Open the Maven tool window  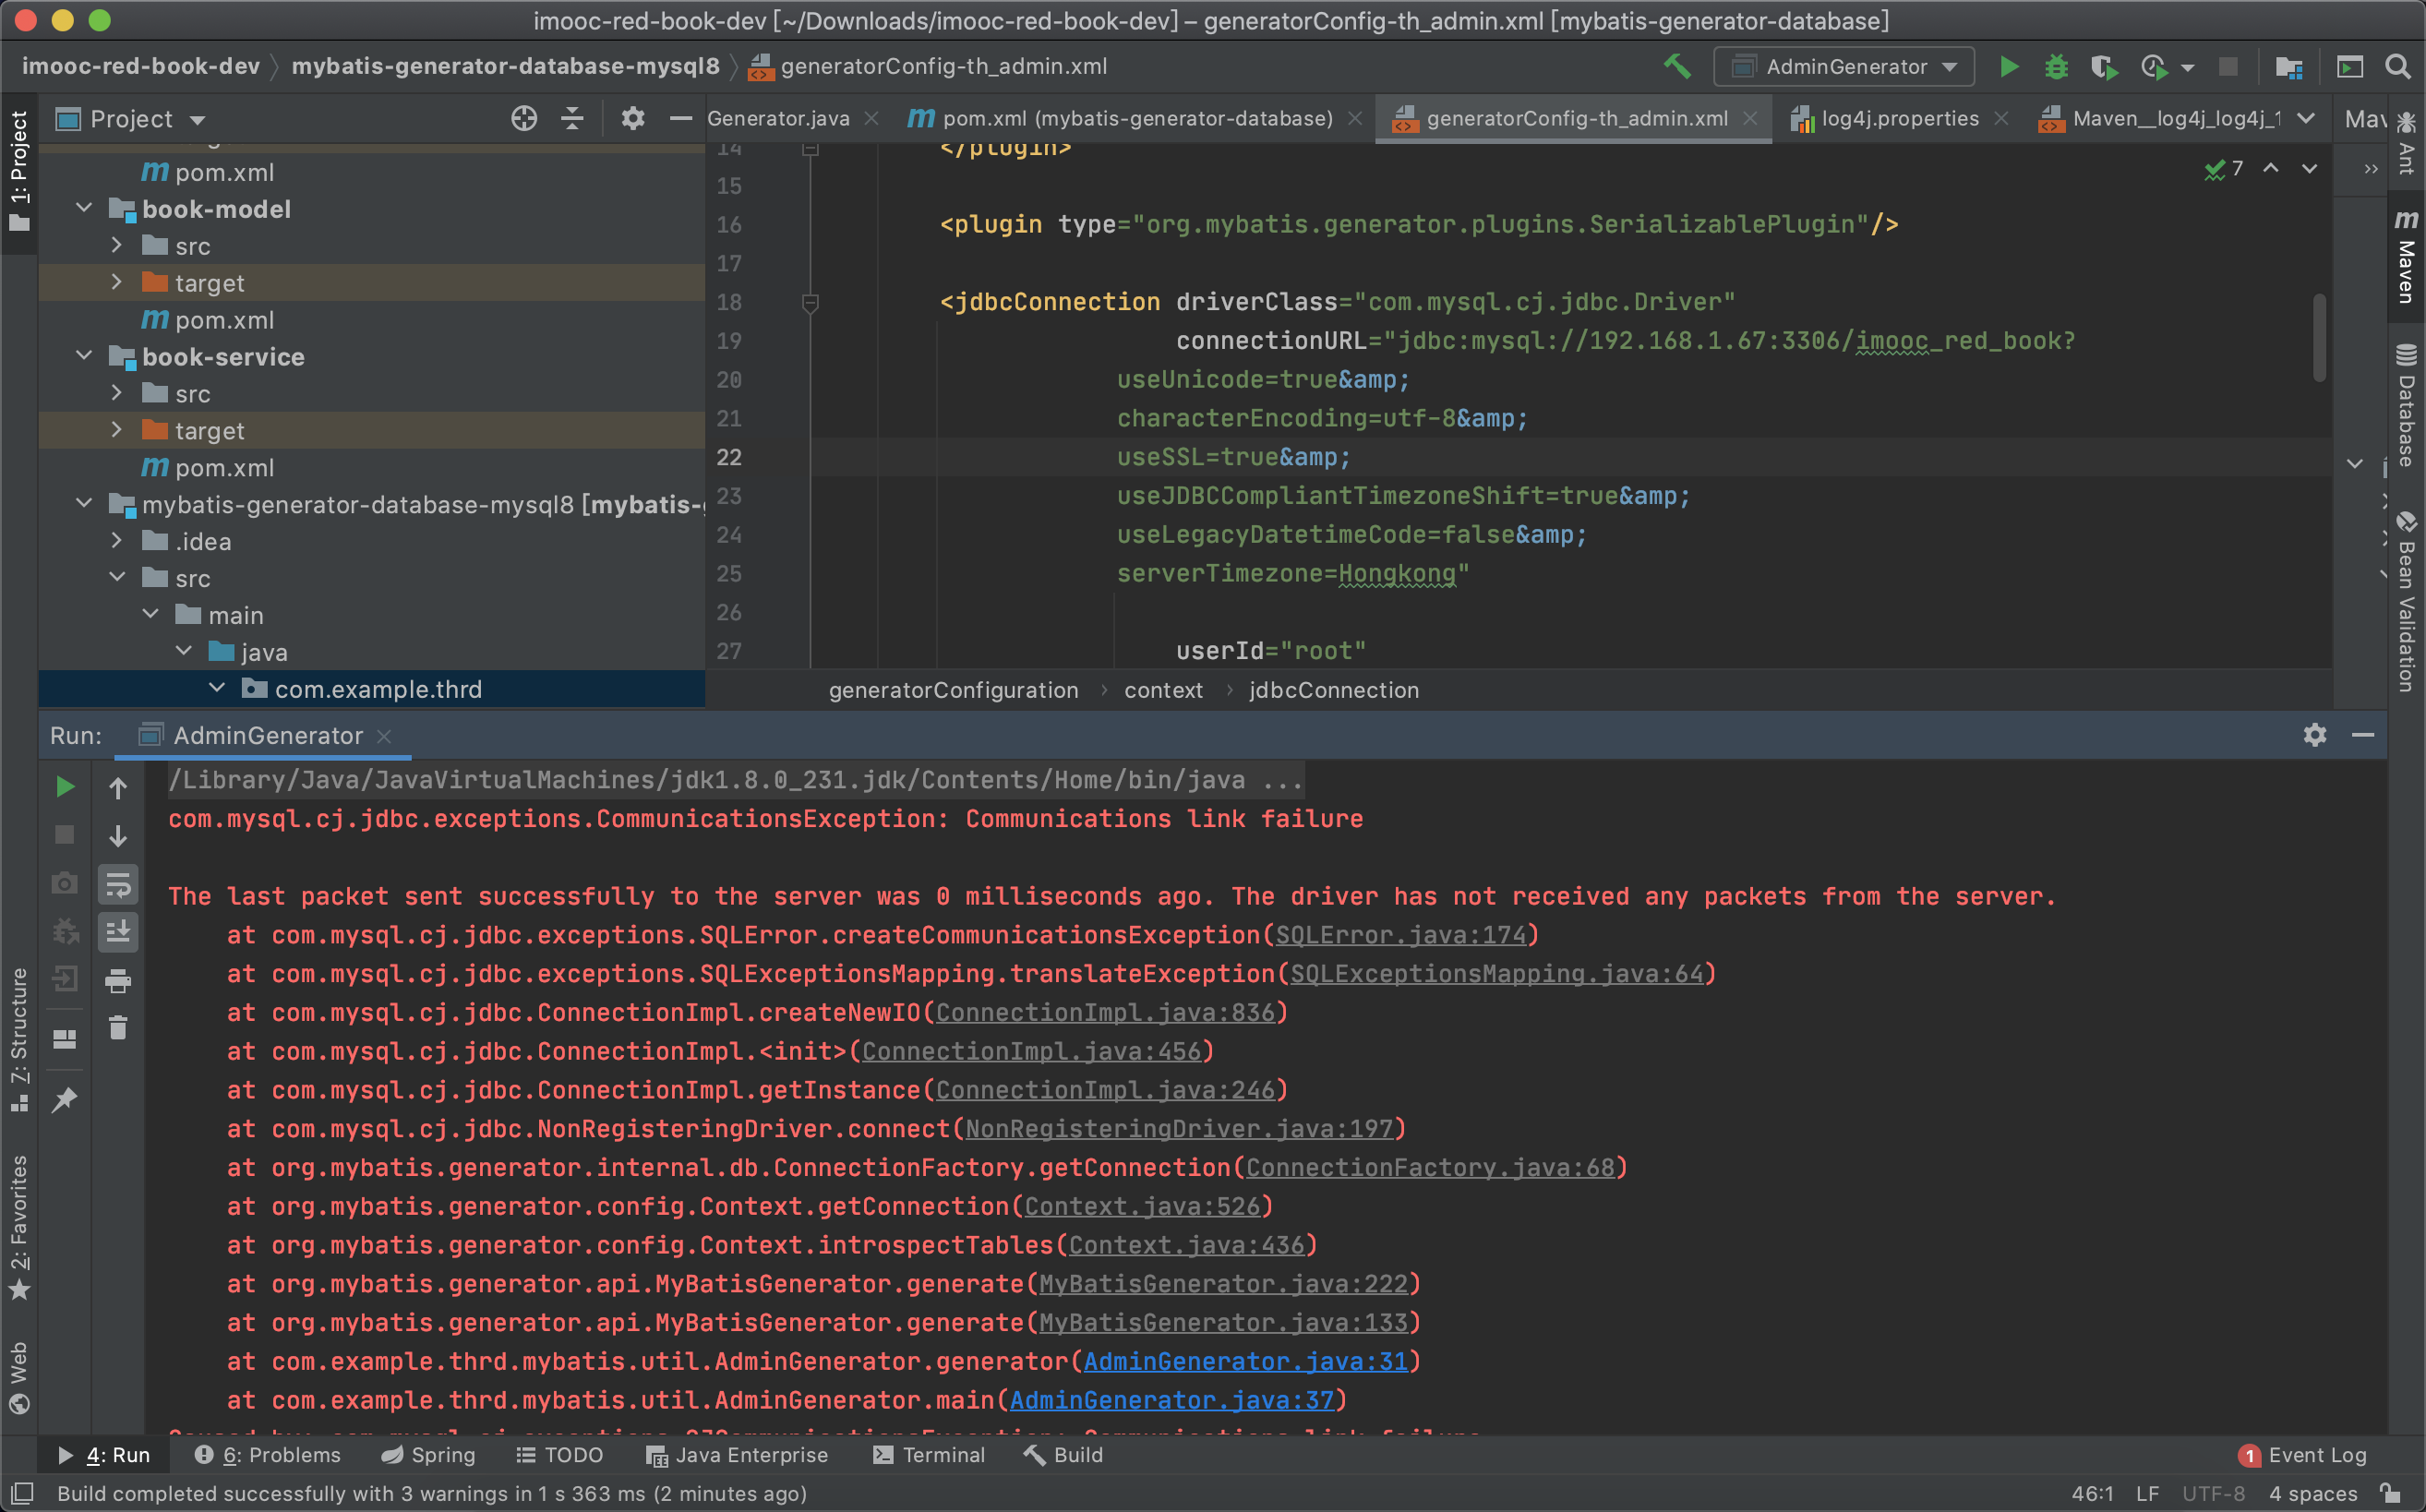click(x=2406, y=255)
